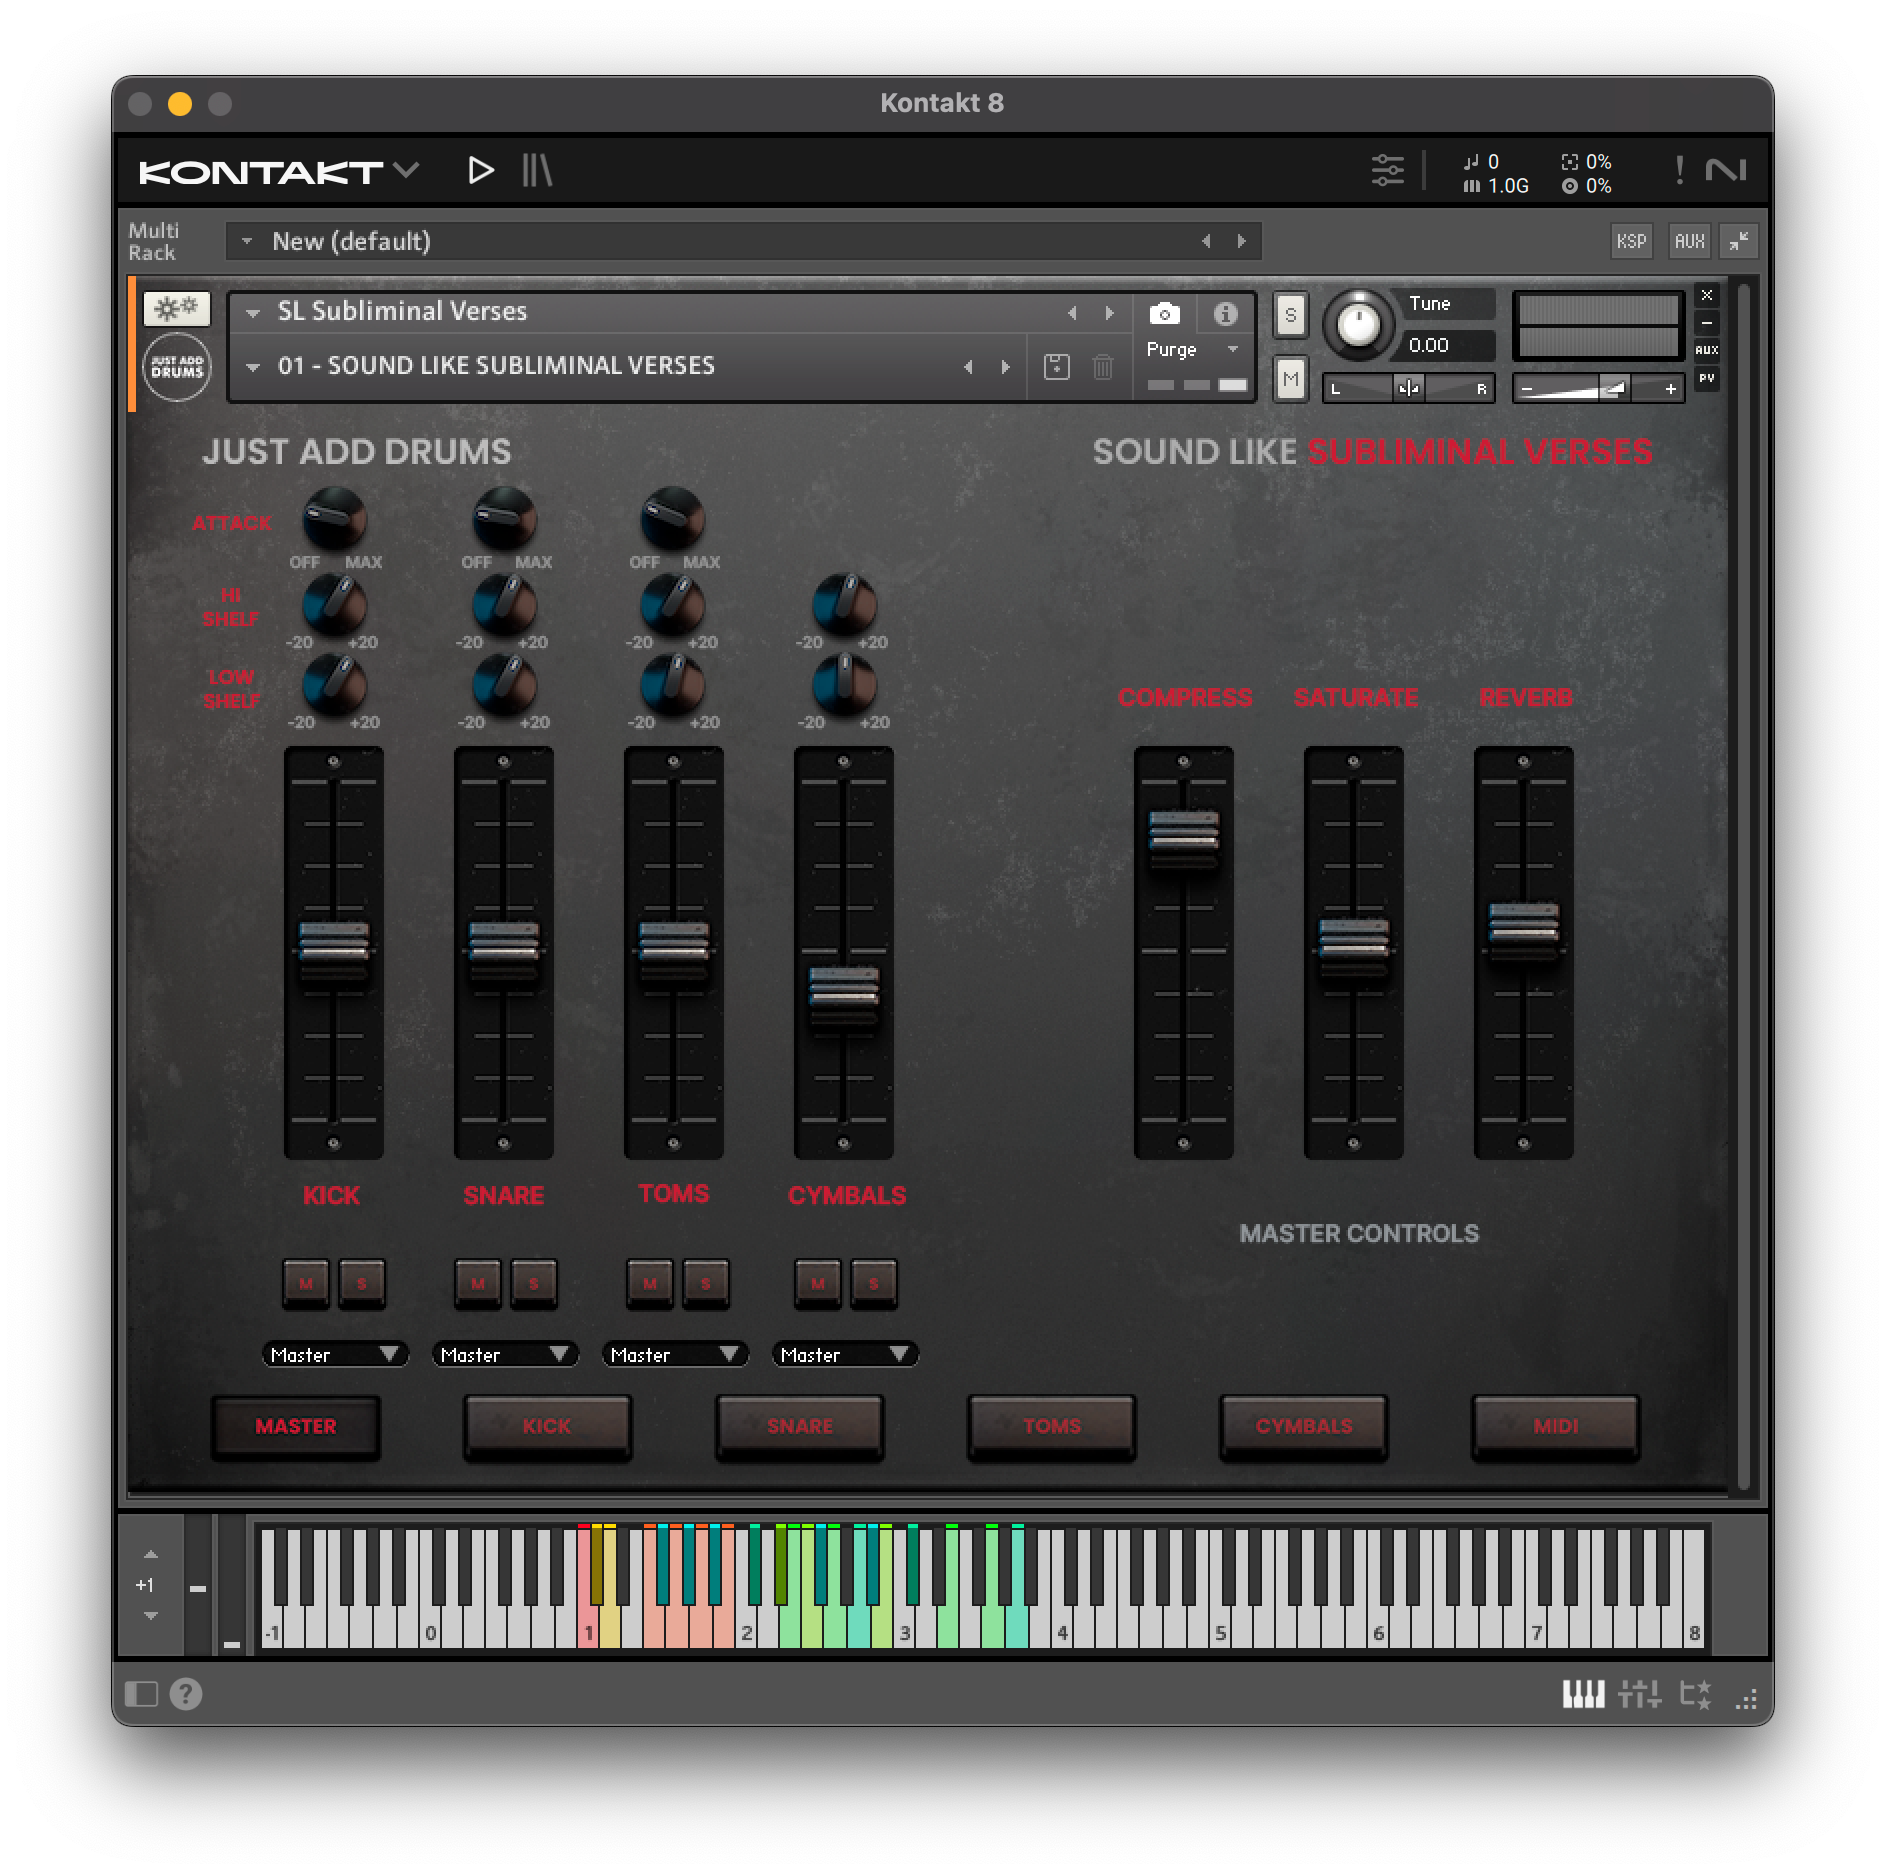Click the Tune knob
The image size is (1886, 1874).
click(1358, 323)
